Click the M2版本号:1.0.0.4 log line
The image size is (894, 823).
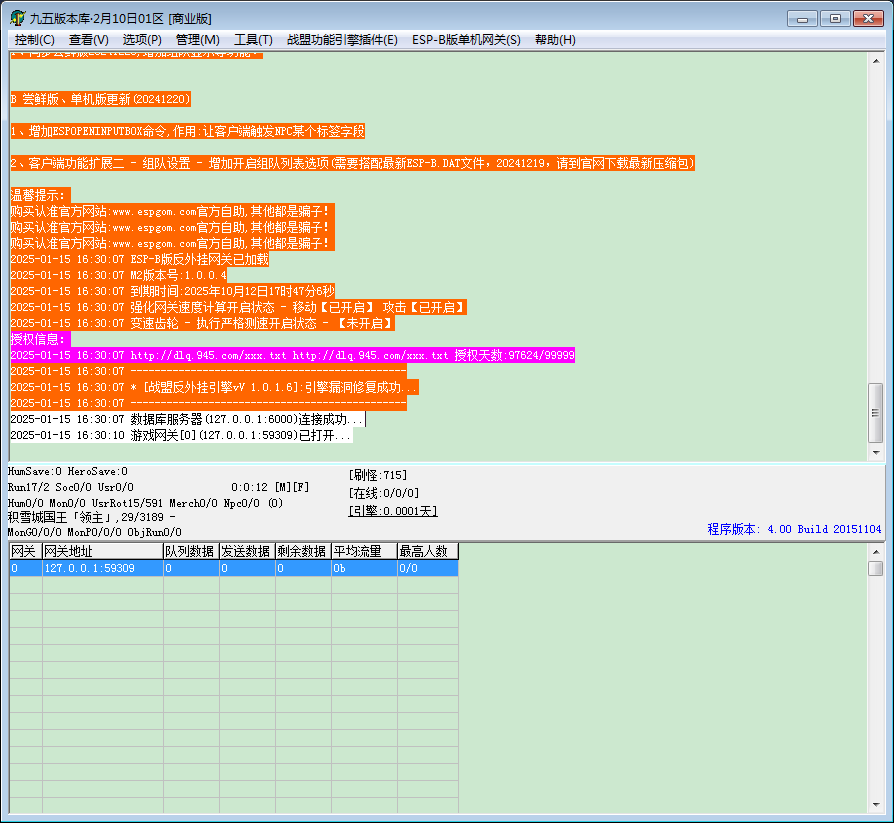coord(119,275)
